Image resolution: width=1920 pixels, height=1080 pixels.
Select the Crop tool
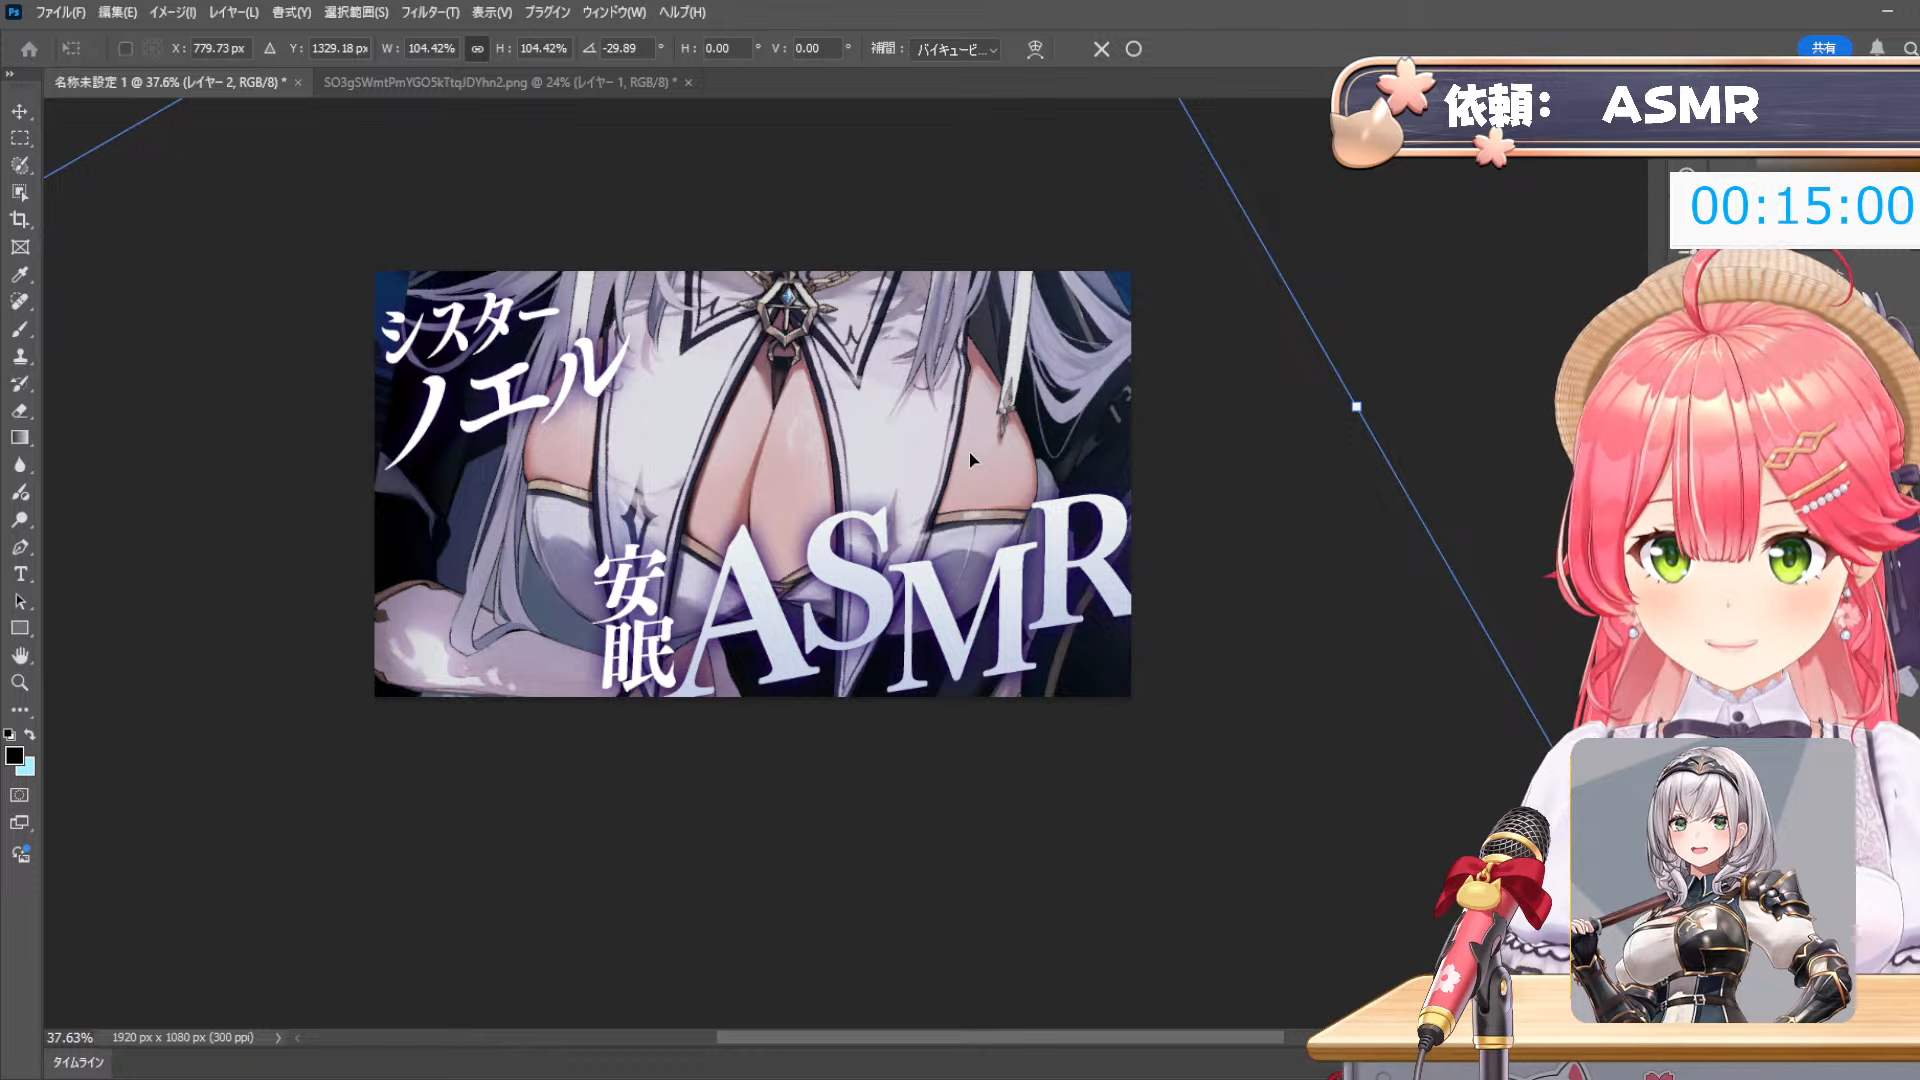pyautogui.click(x=20, y=219)
